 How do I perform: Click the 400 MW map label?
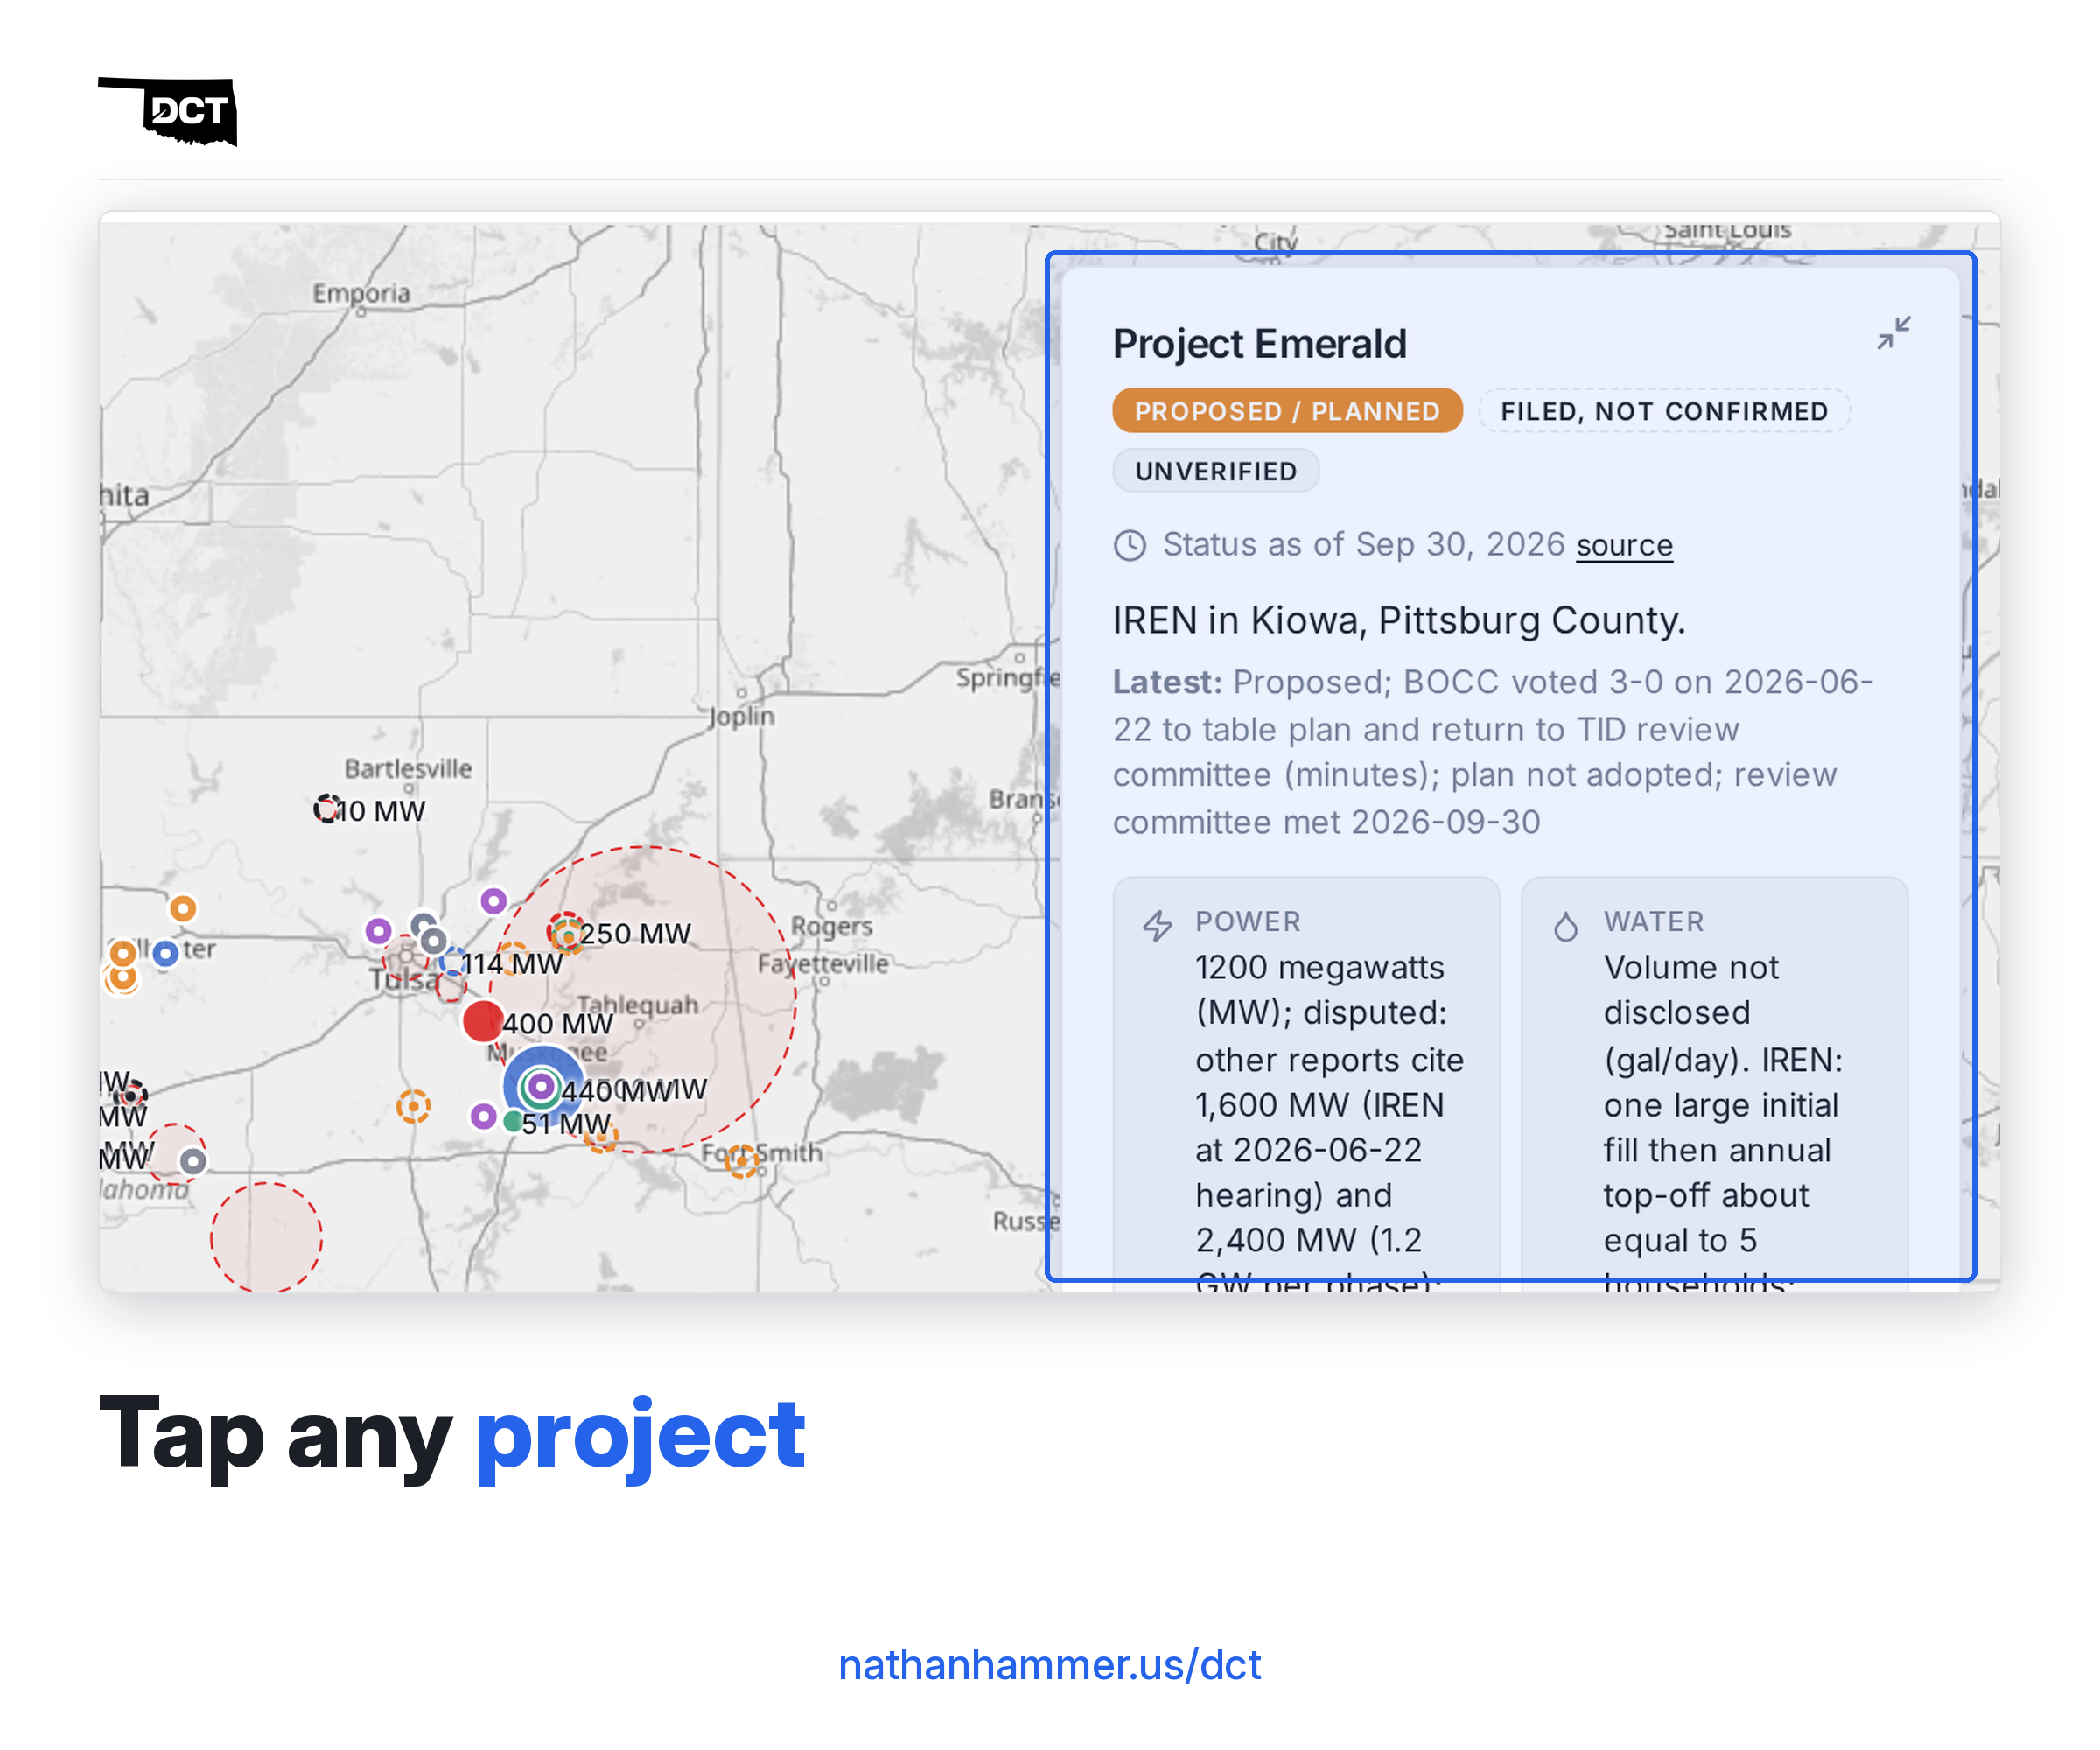tap(557, 1023)
